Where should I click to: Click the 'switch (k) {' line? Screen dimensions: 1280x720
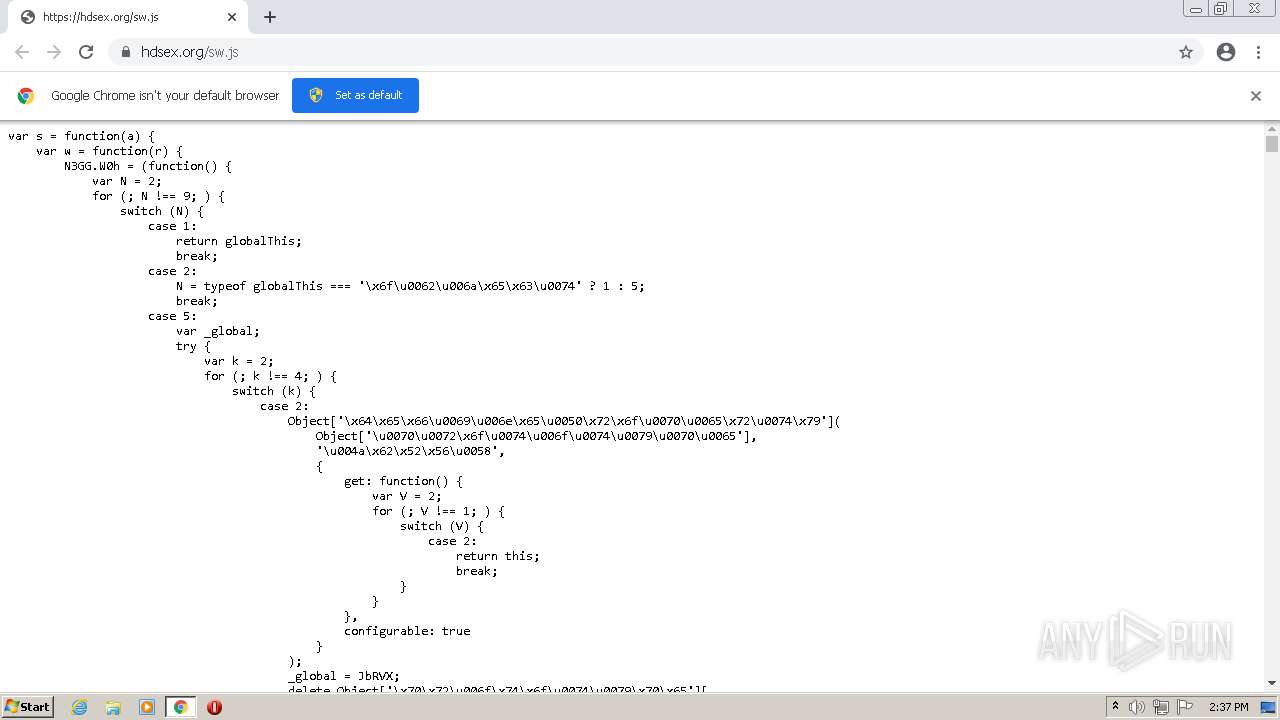274,391
